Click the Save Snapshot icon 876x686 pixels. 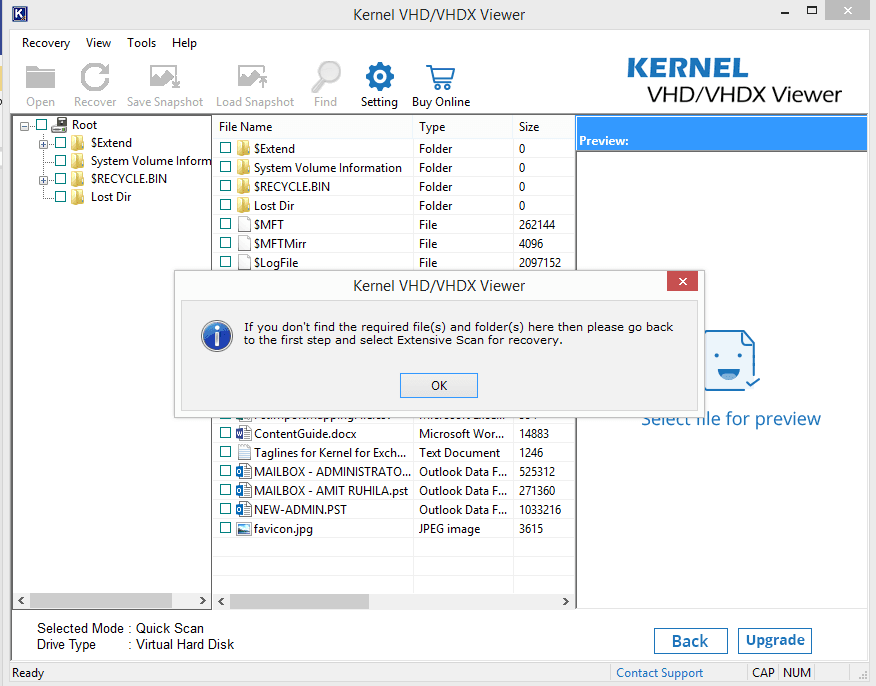[x=164, y=78]
